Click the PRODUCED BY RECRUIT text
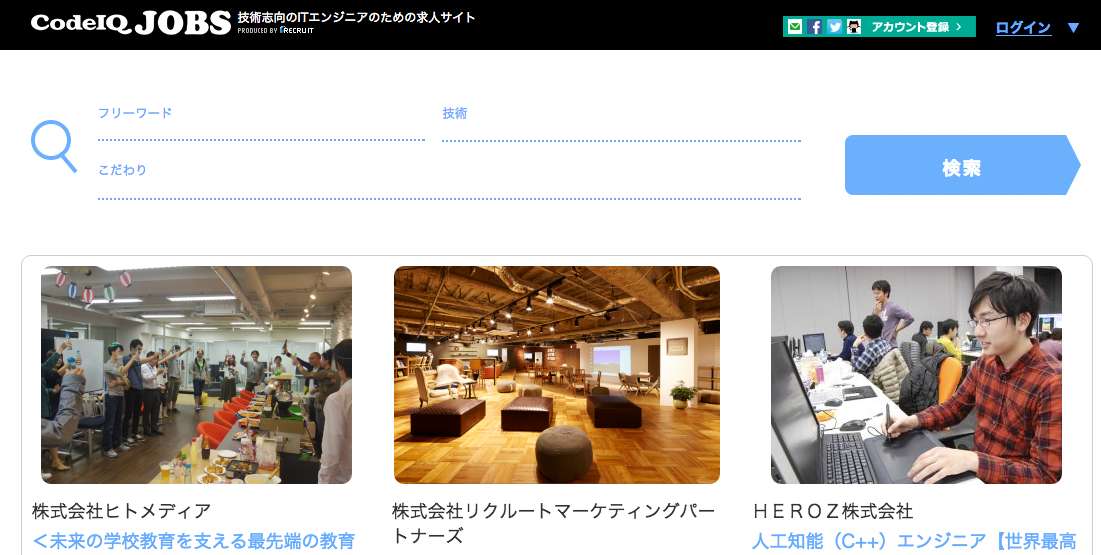The image size is (1101, 555). click(275, 31)
